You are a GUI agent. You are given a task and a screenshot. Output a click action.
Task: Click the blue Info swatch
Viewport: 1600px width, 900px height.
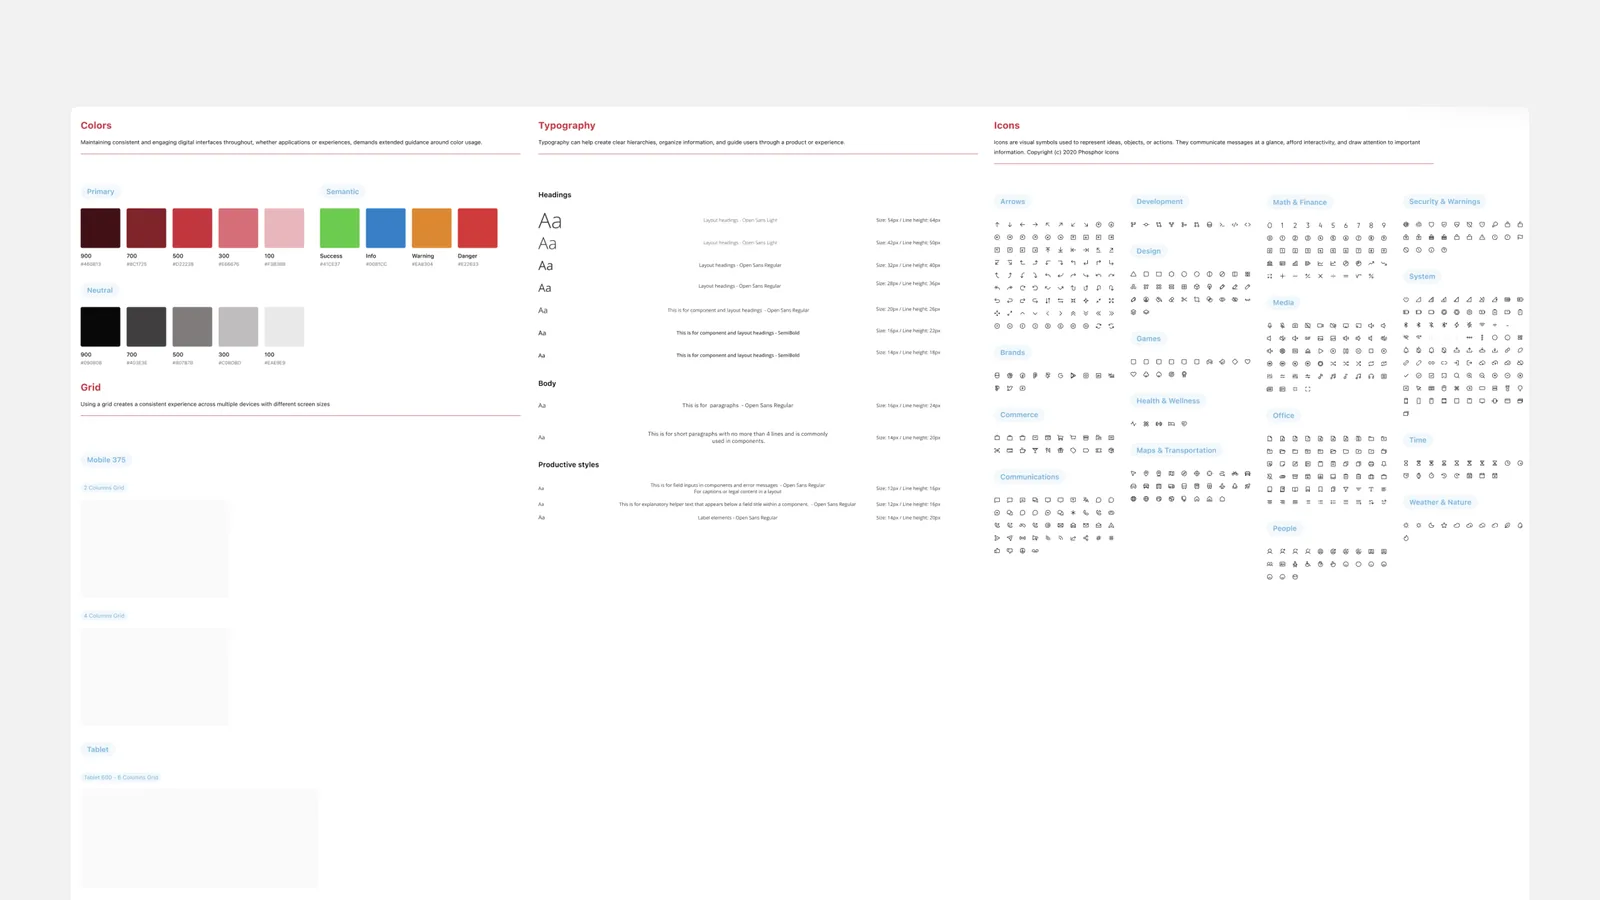386,228
